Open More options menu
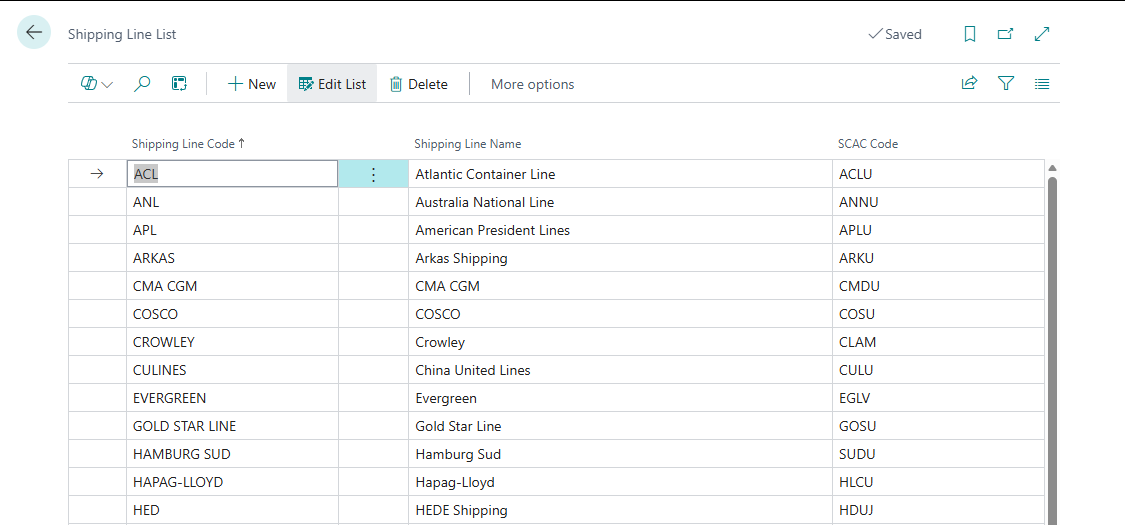The height and width of the screenshot is (525, 1125). [x=532, y=84]
